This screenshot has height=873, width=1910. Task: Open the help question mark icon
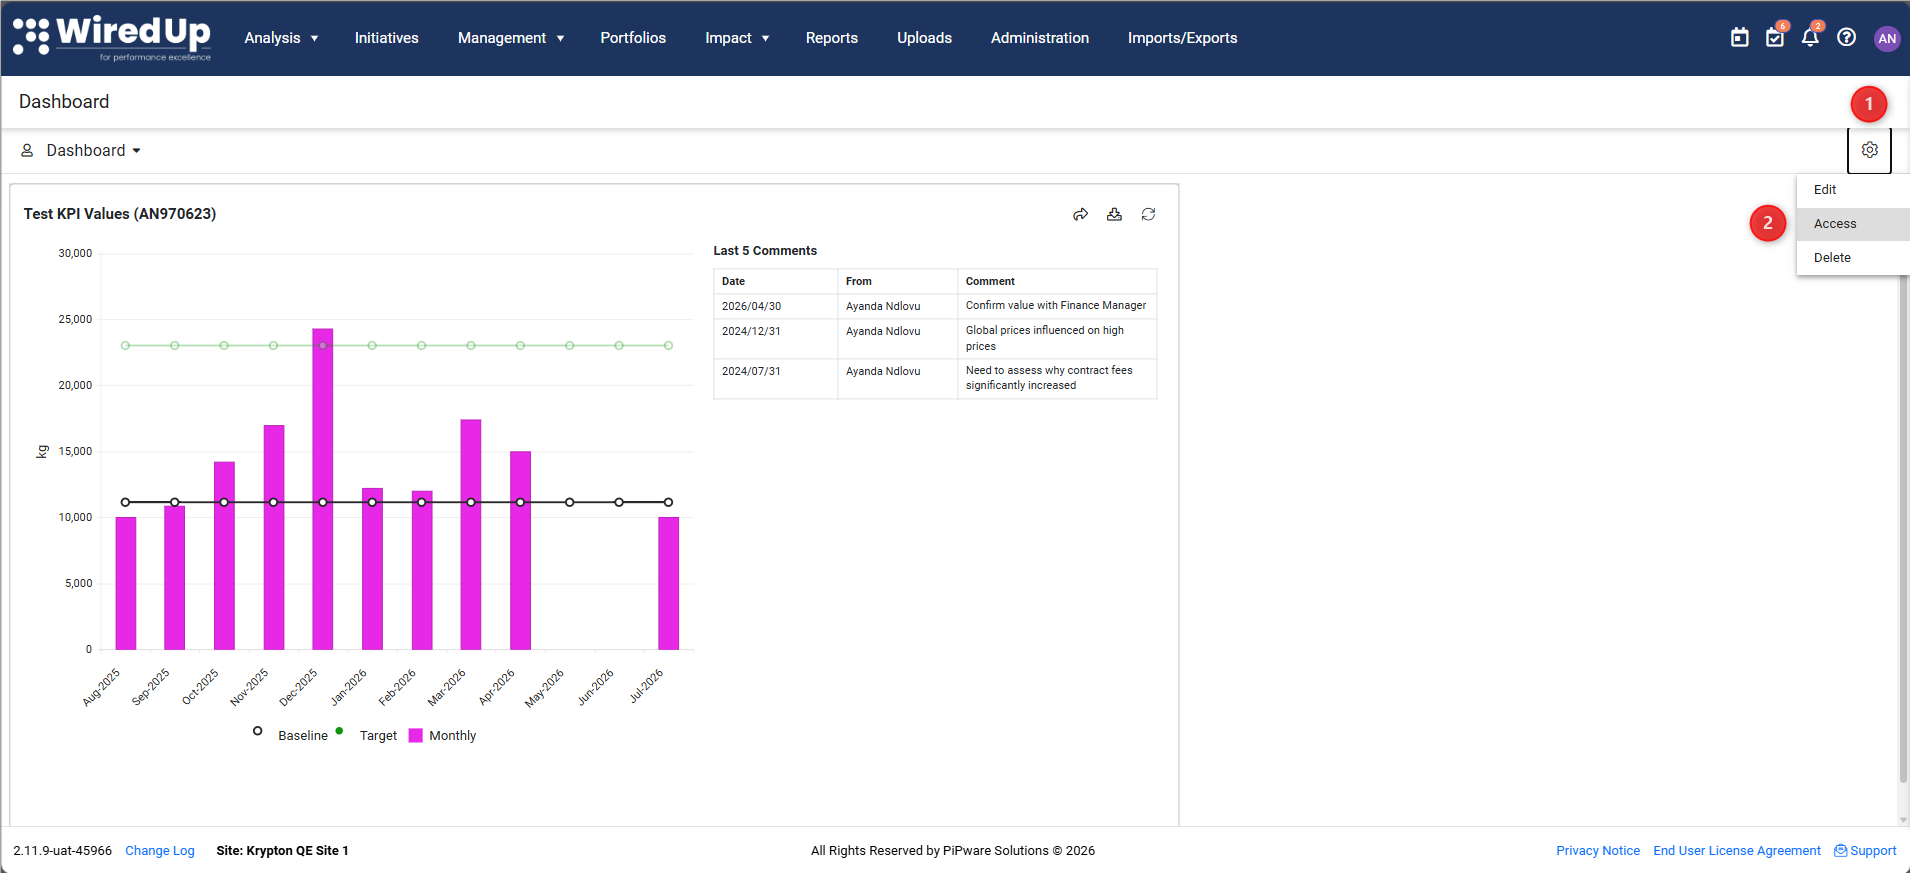point(1847,38)
